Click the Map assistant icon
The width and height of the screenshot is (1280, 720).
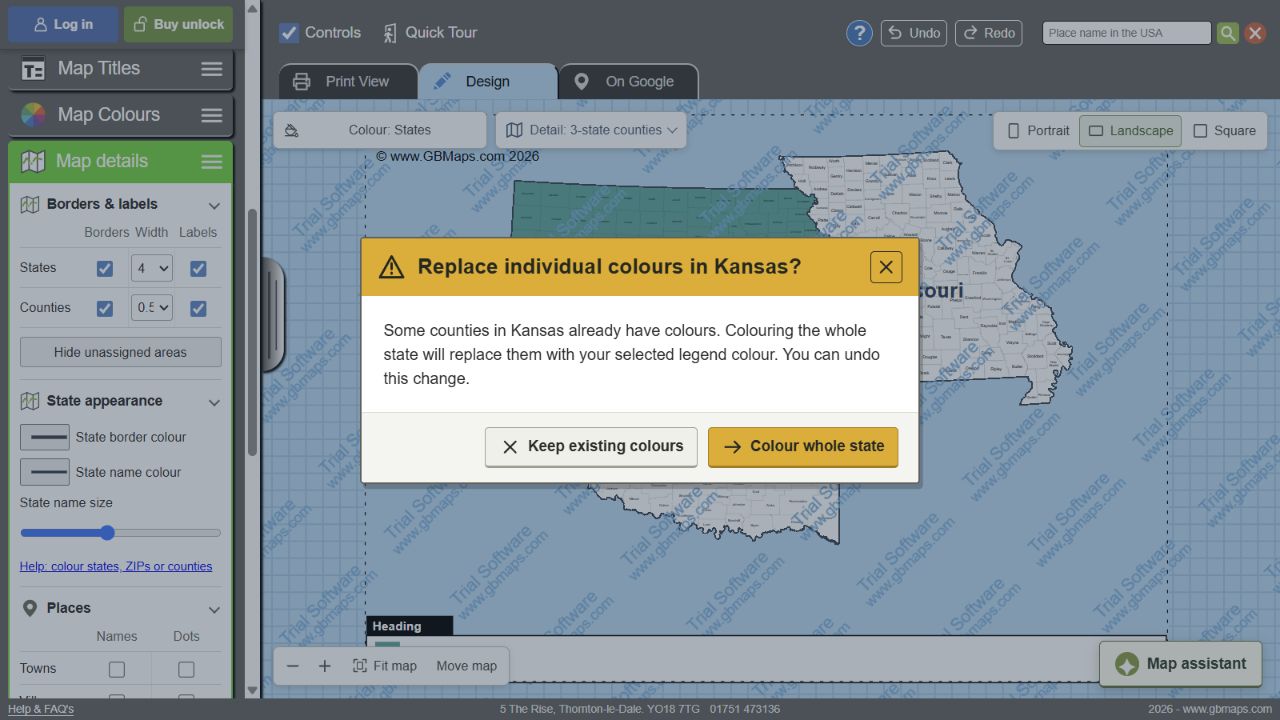[x=1127, y=664]
